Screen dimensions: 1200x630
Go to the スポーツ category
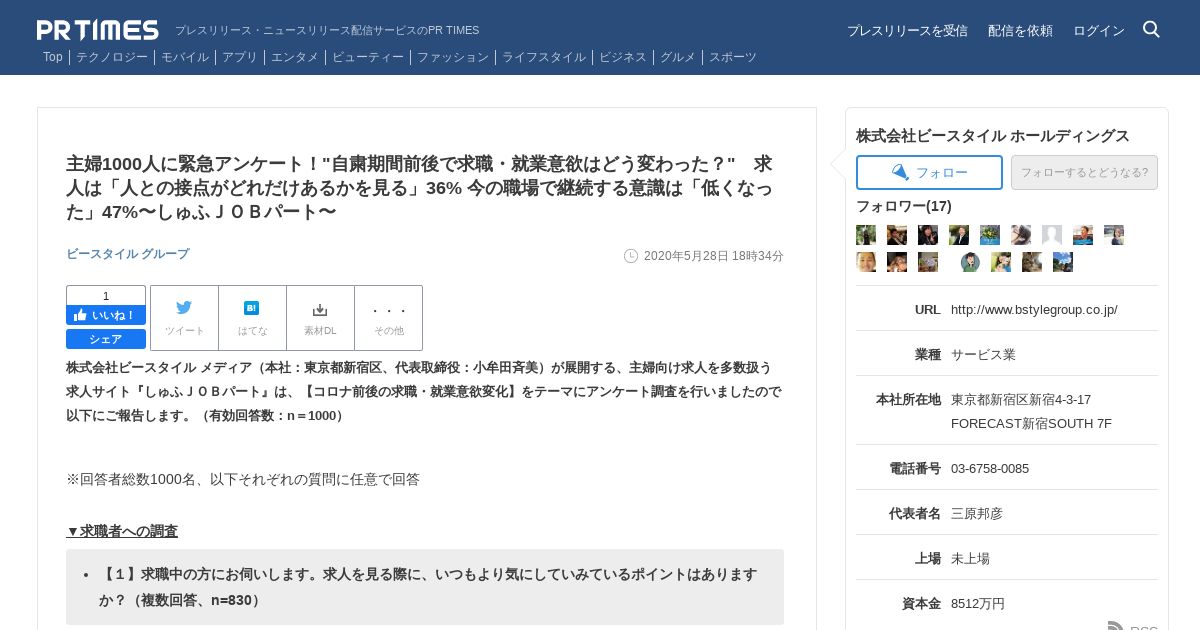tap(733, 57)
